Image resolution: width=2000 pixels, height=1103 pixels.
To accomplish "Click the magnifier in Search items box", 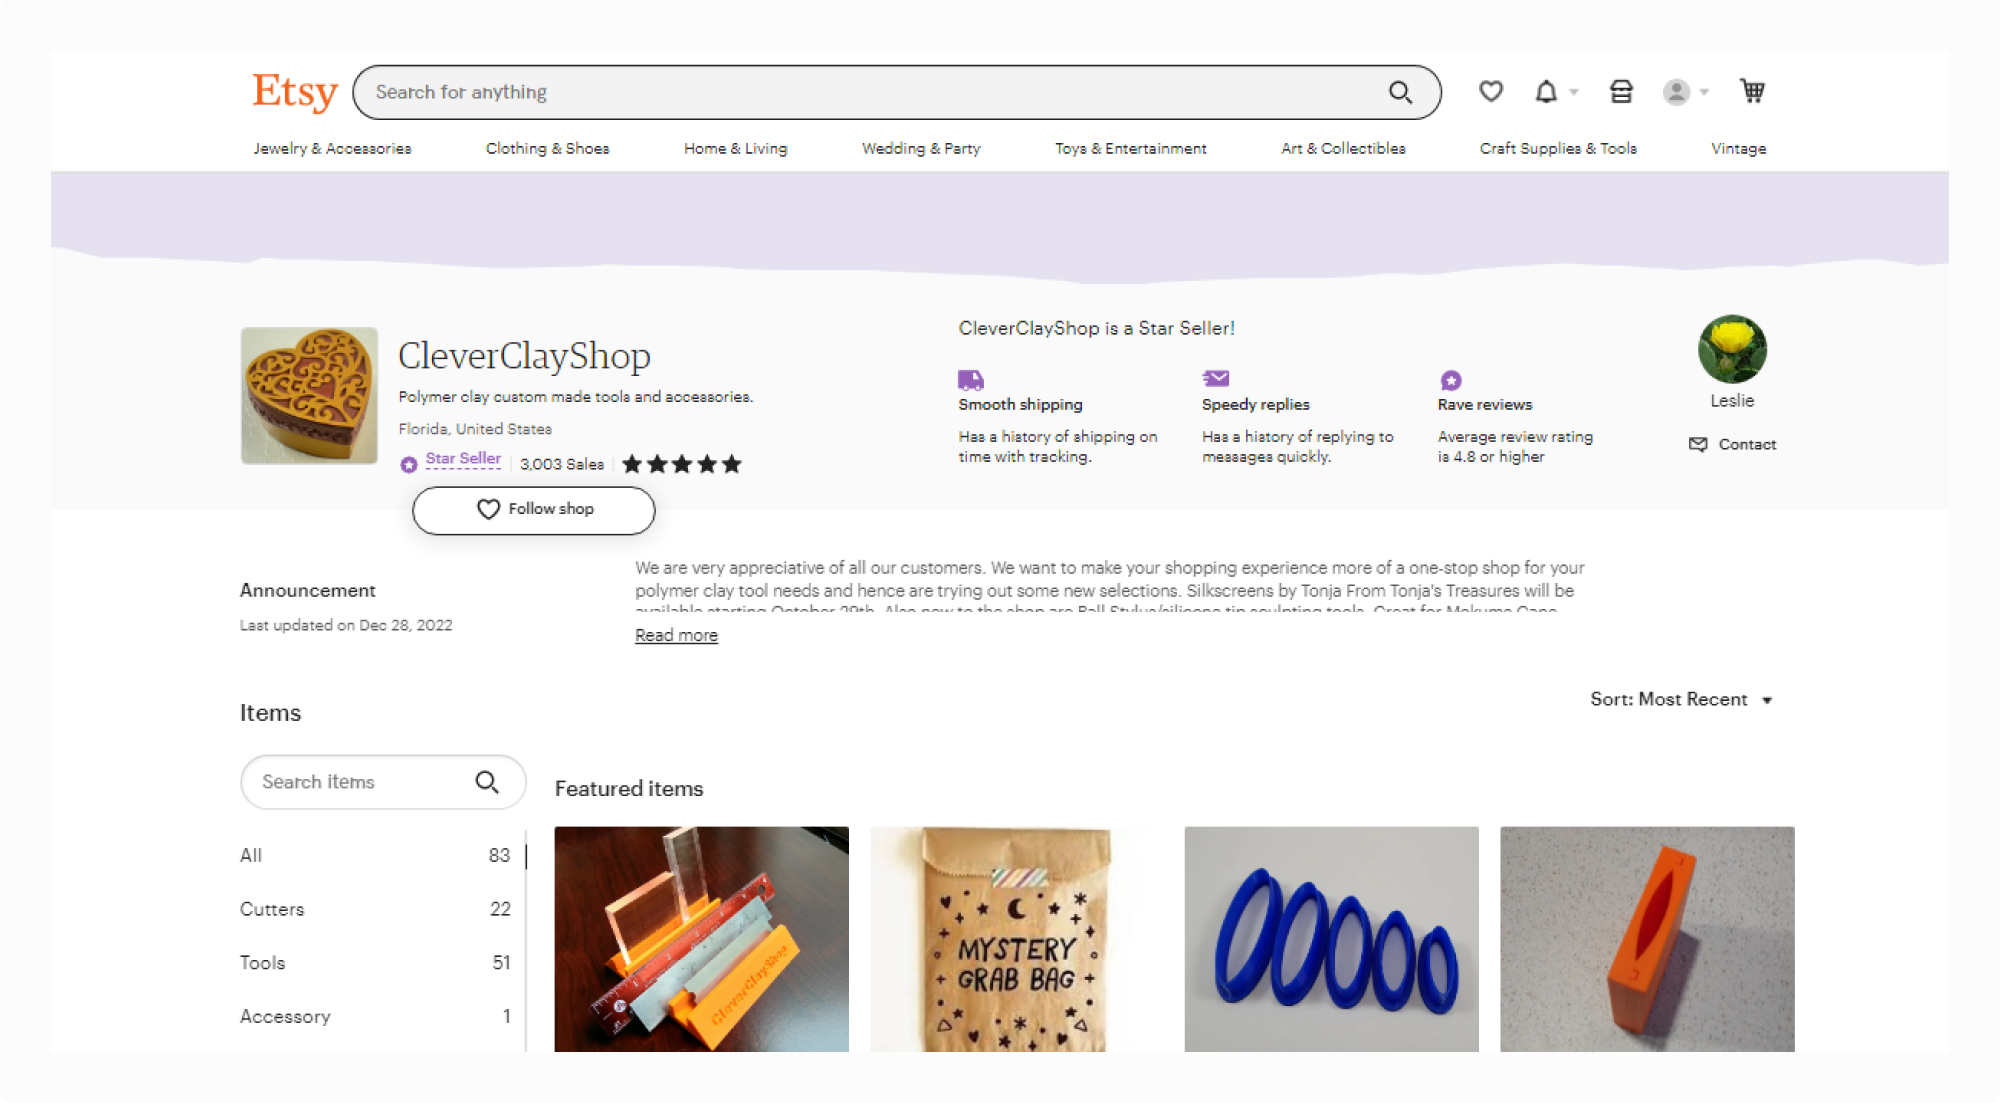I will click(487, 782).
